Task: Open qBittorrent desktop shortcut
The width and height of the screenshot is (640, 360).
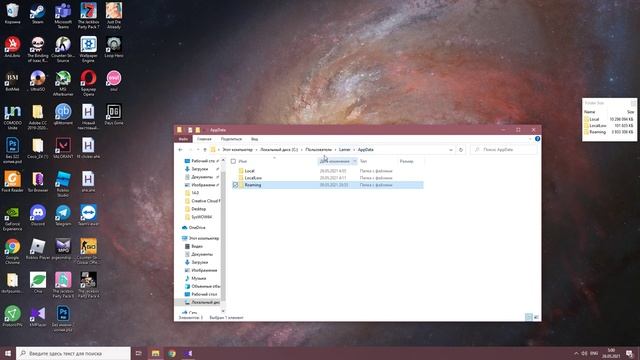Action: pyautogui.click(x=63, y=114)
